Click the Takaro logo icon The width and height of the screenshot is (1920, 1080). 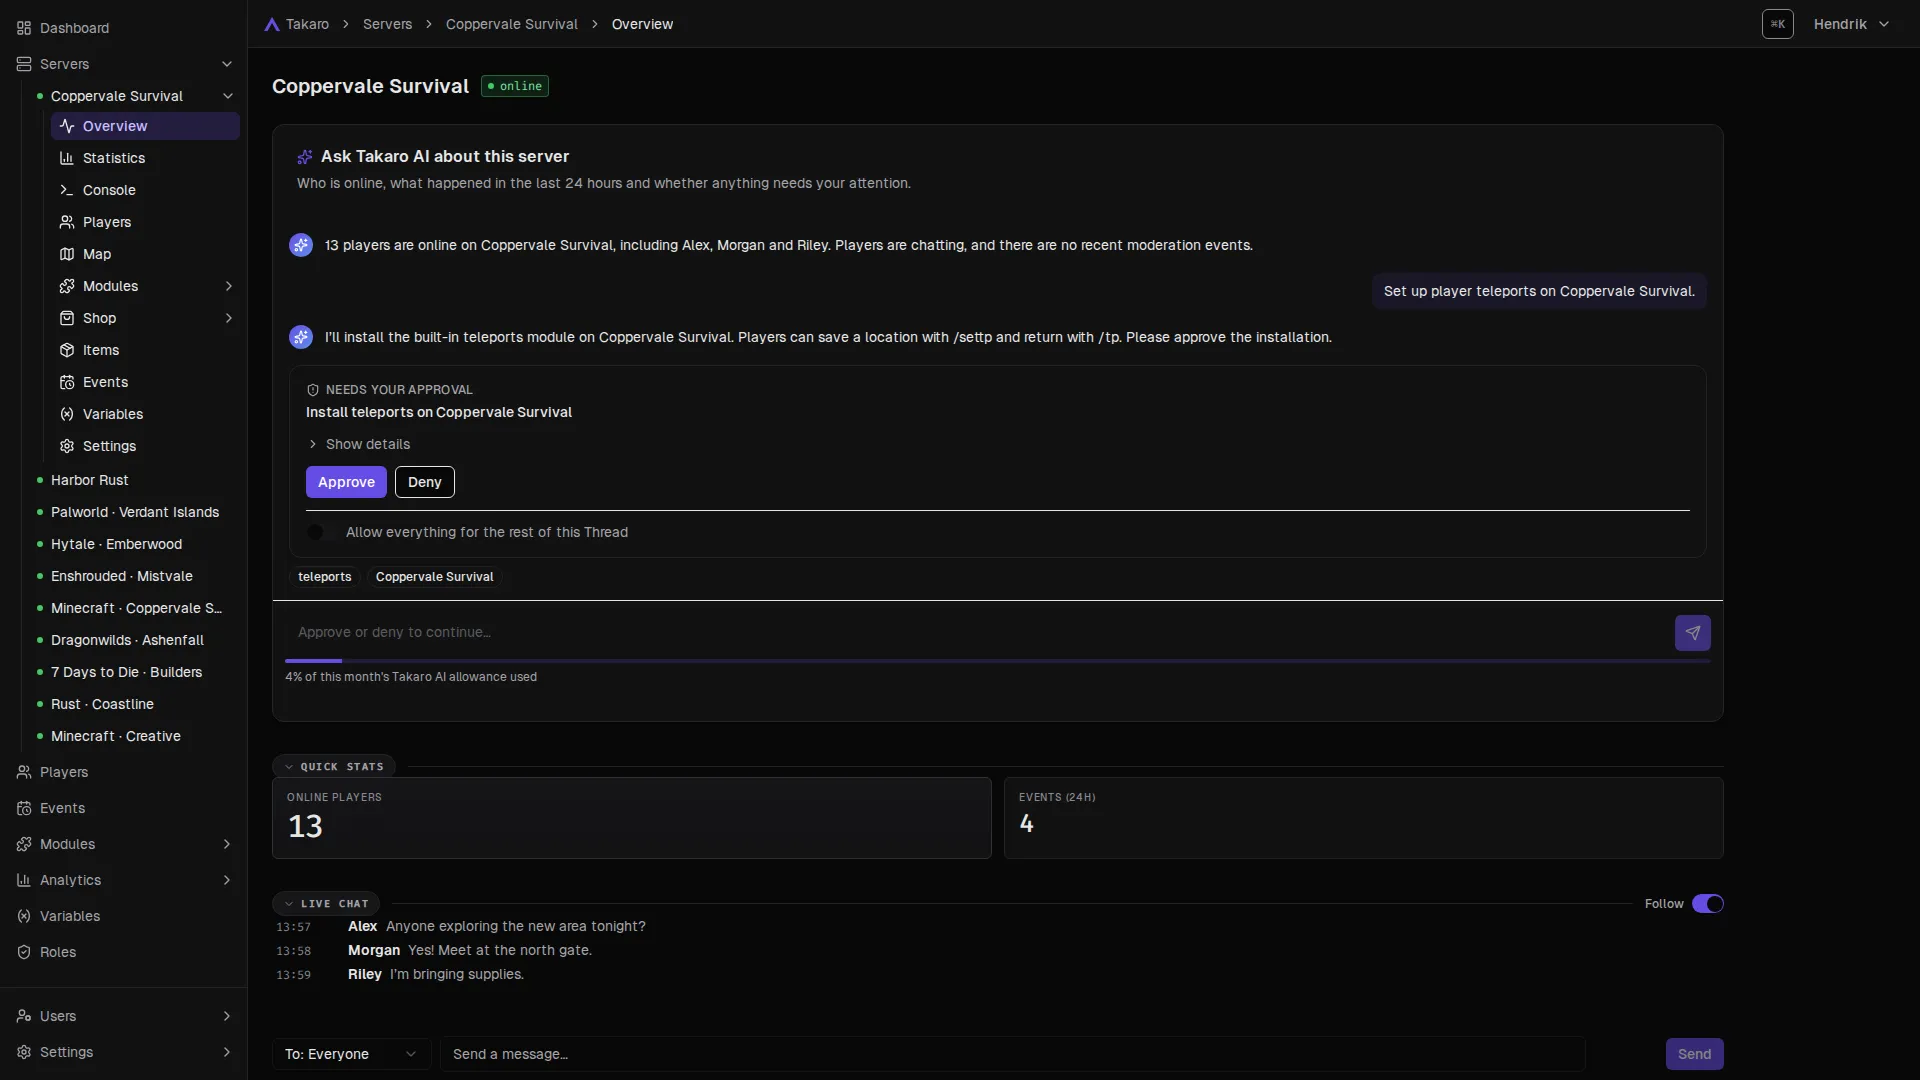(272, 24)
